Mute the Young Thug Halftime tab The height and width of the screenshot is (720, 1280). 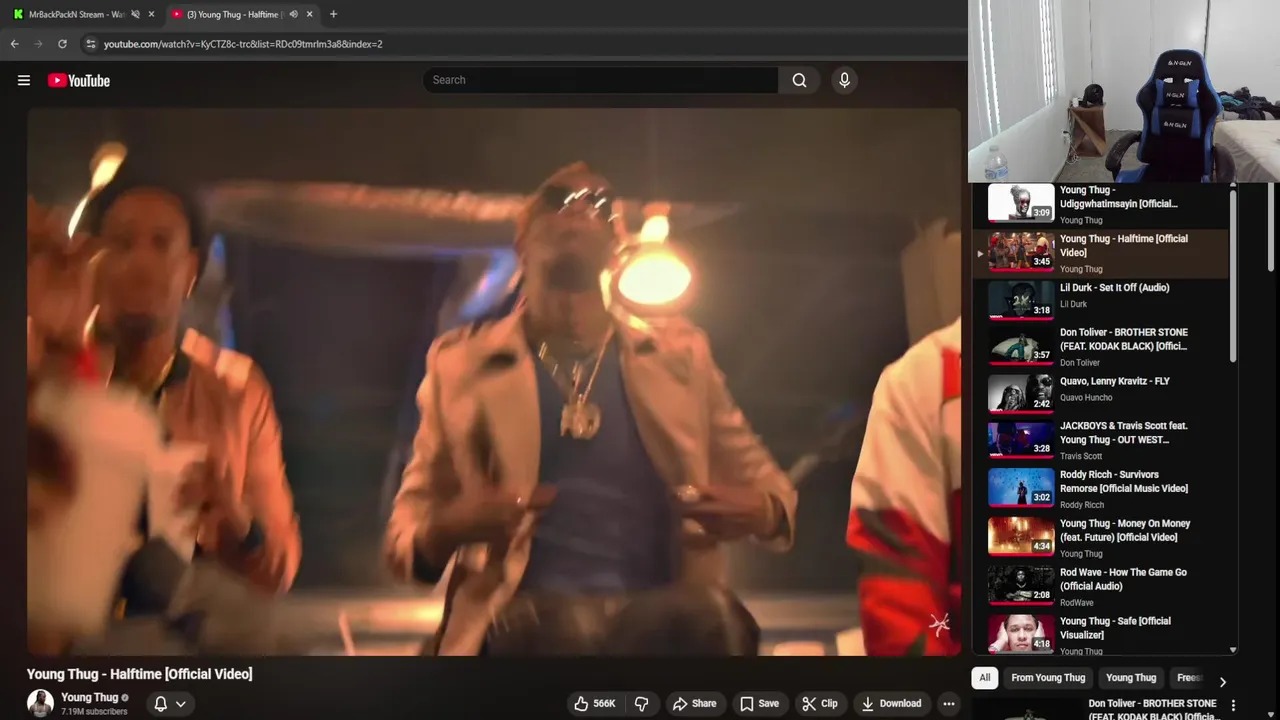click(x=293, y=14)
